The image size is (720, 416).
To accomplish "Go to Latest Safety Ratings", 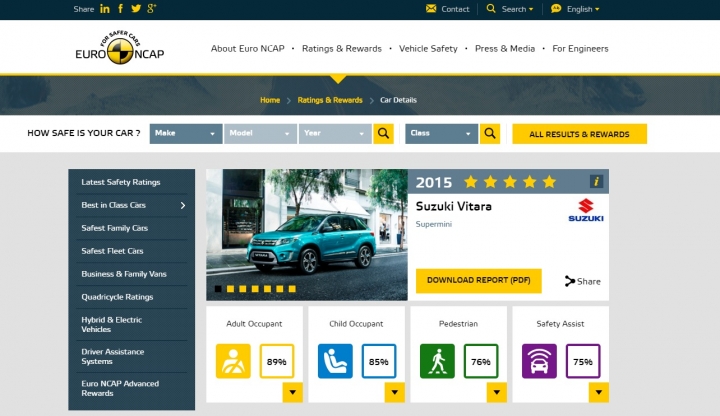I will pos(121,182).
